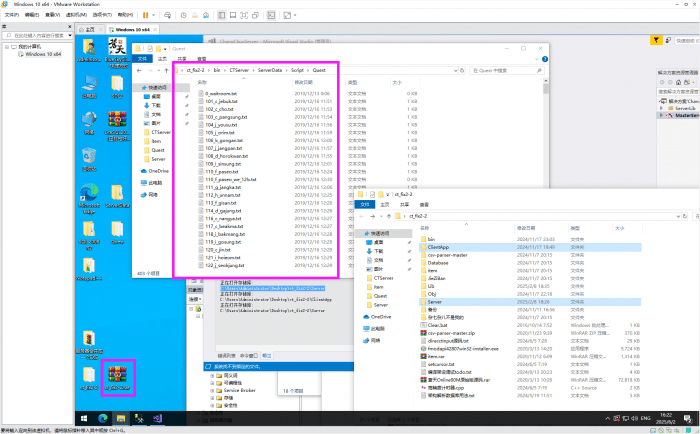Screen dimensions: 700x434
Task: Click Quick Access in Quest navigation pane
Action: 158,88
